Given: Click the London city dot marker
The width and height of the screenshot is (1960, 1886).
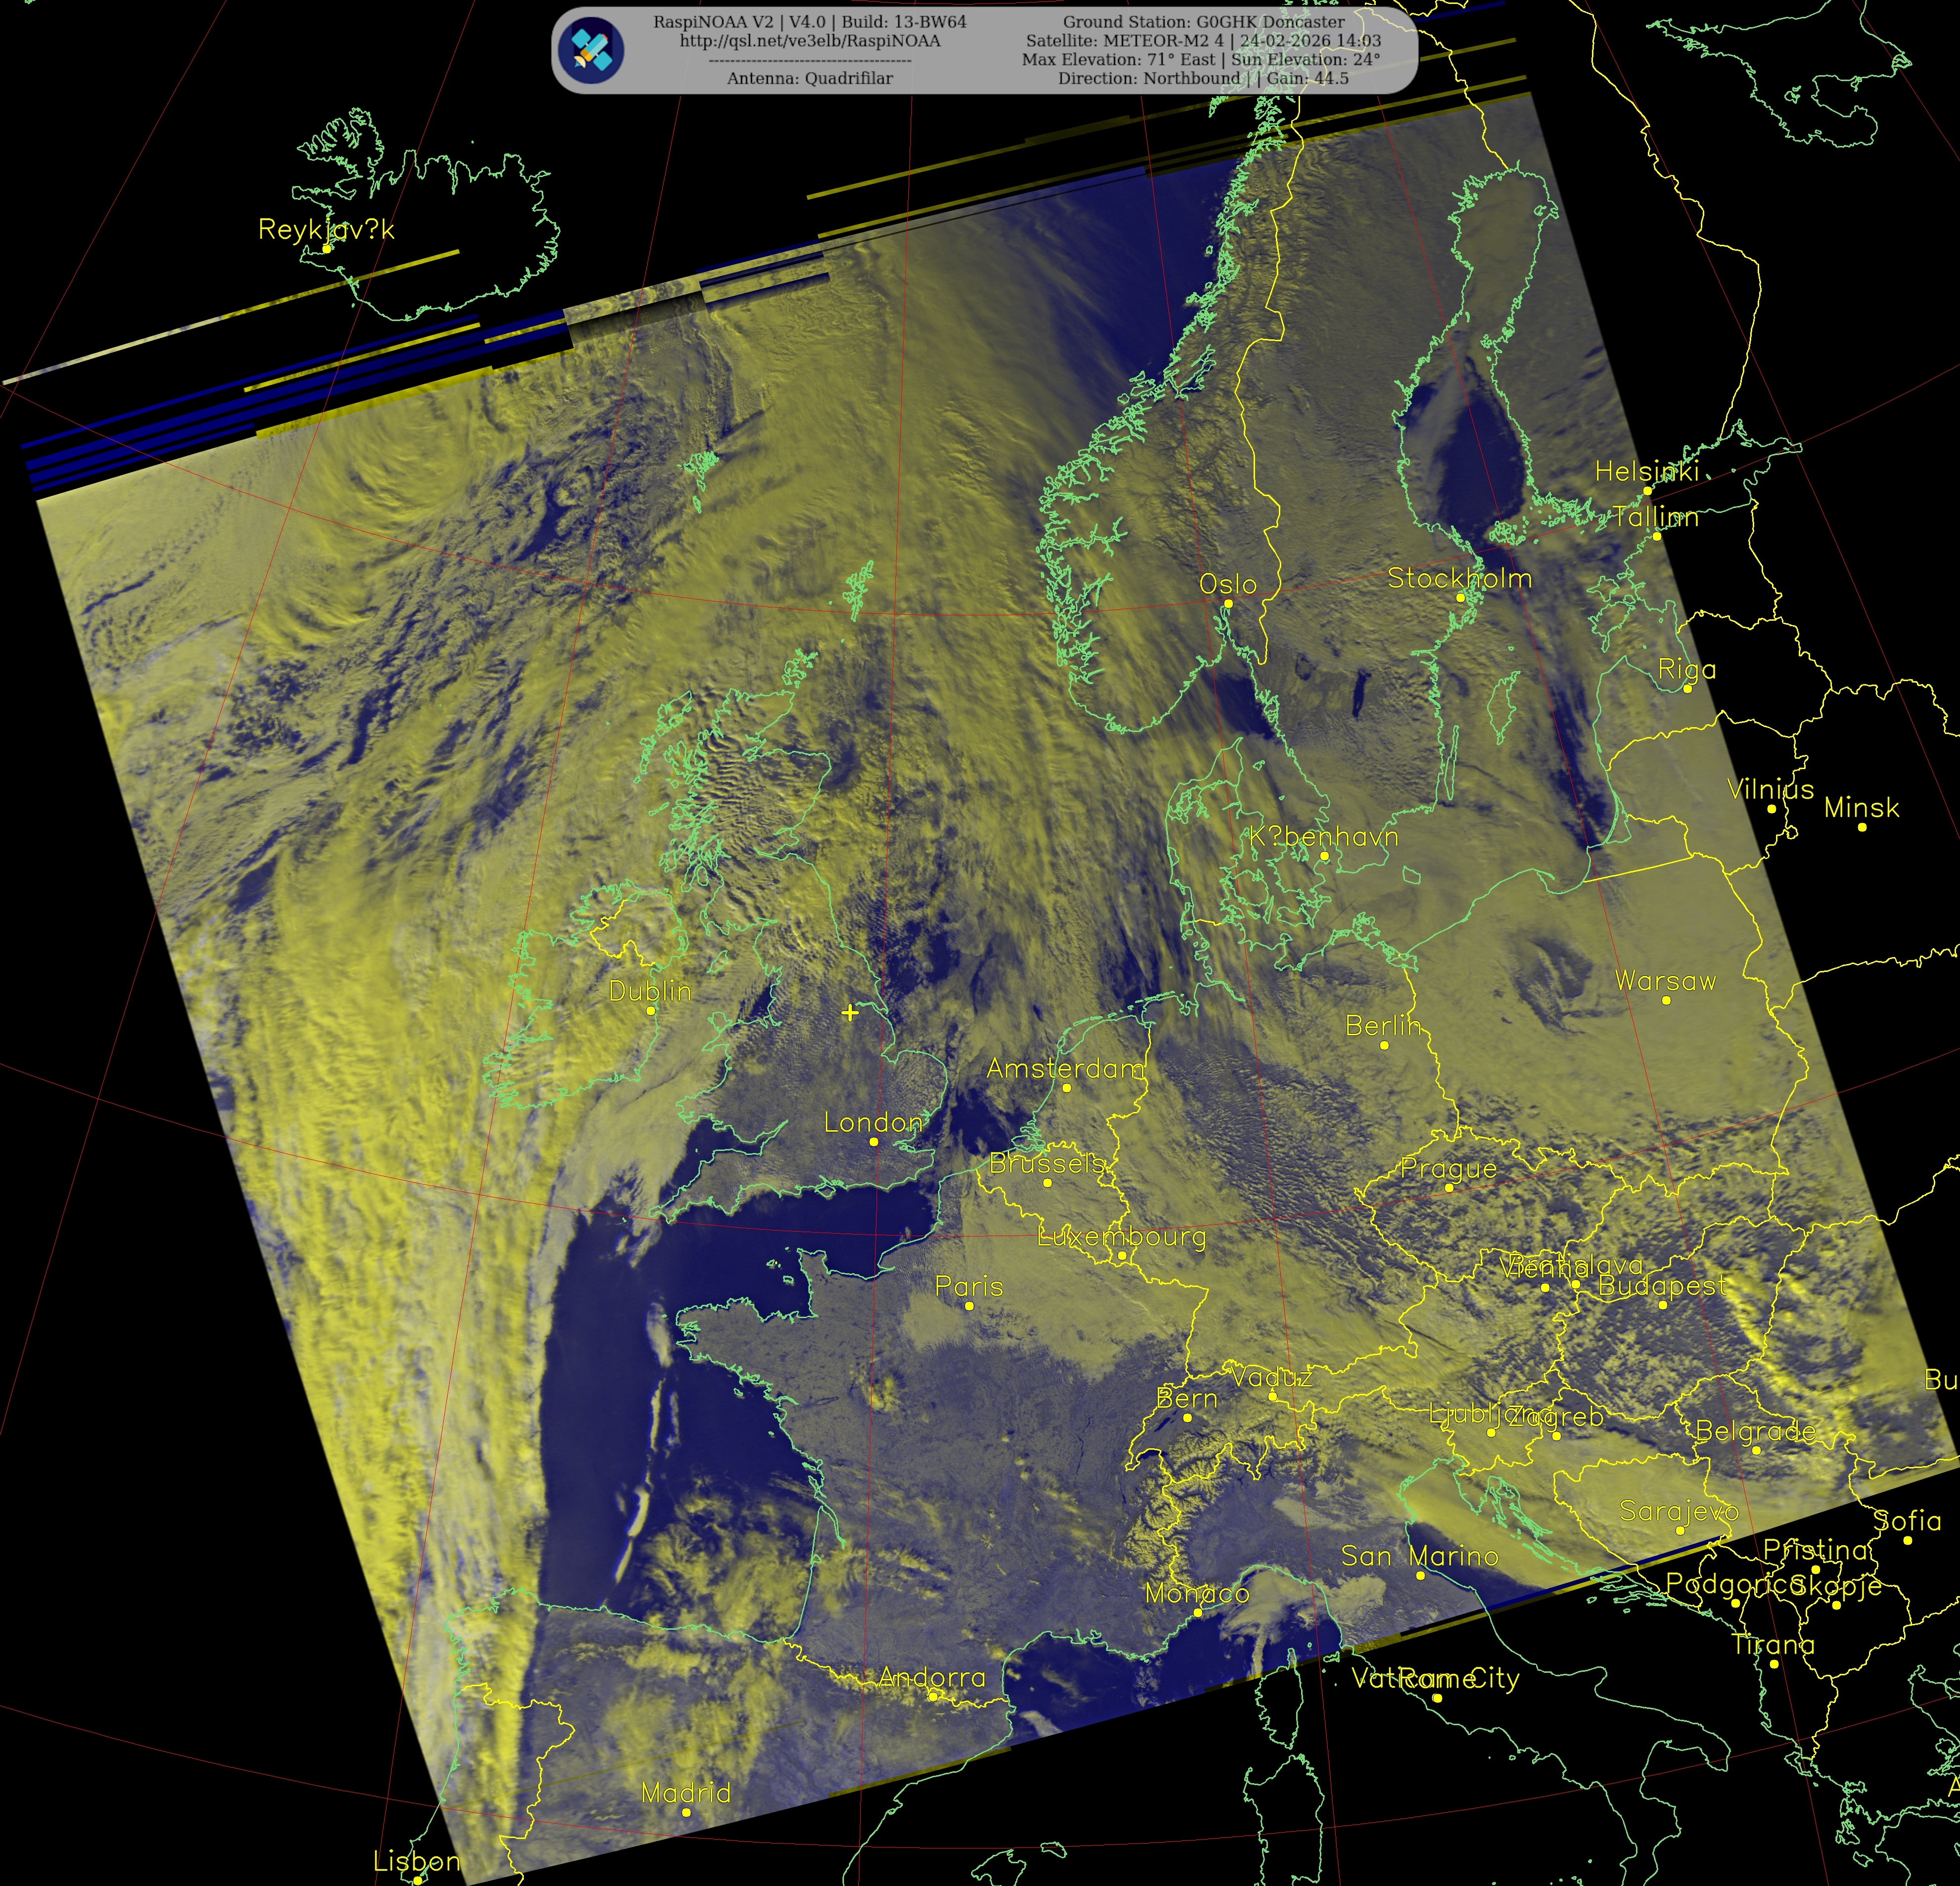Looking at the screenshot, I should point(873,1142).
